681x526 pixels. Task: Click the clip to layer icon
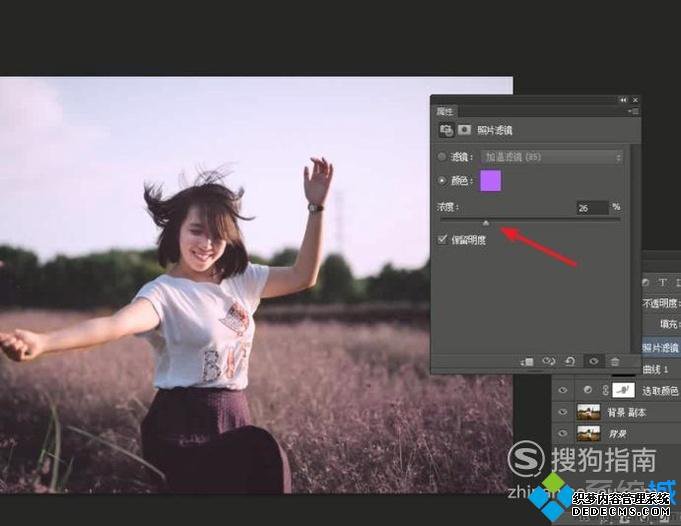527,361
